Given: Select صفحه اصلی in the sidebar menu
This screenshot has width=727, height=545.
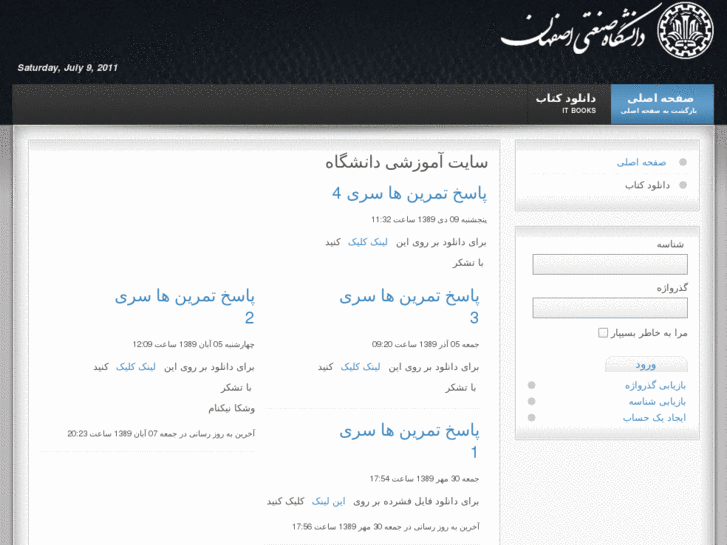Looking at the screenshot, I should 641,162.
